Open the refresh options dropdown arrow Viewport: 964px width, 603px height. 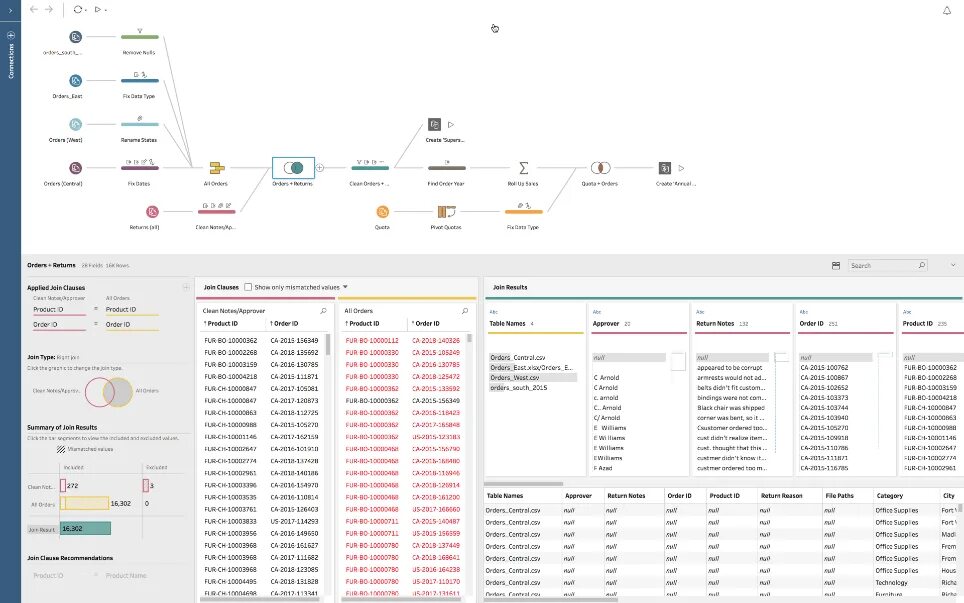click(x=85, y=10)
